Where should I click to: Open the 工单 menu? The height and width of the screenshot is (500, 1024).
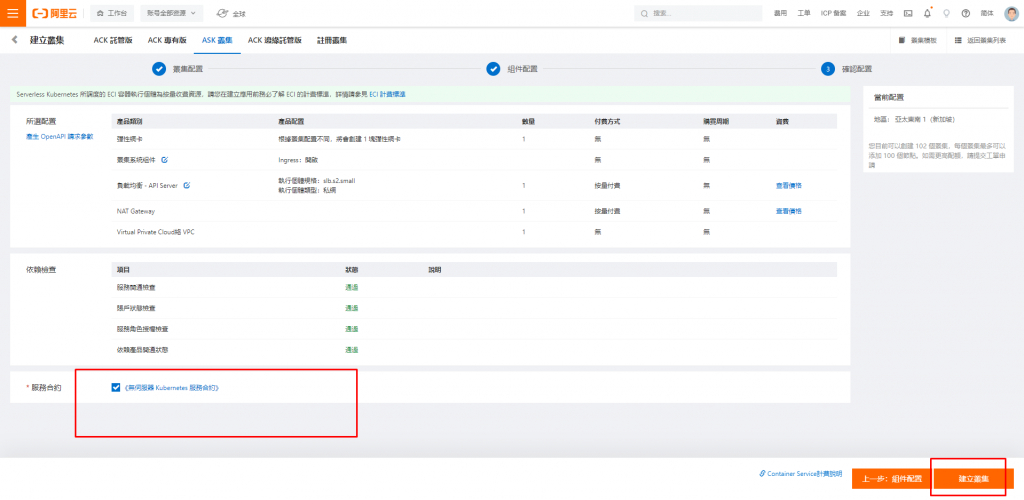pyautogui.click(x=804, y=13)
